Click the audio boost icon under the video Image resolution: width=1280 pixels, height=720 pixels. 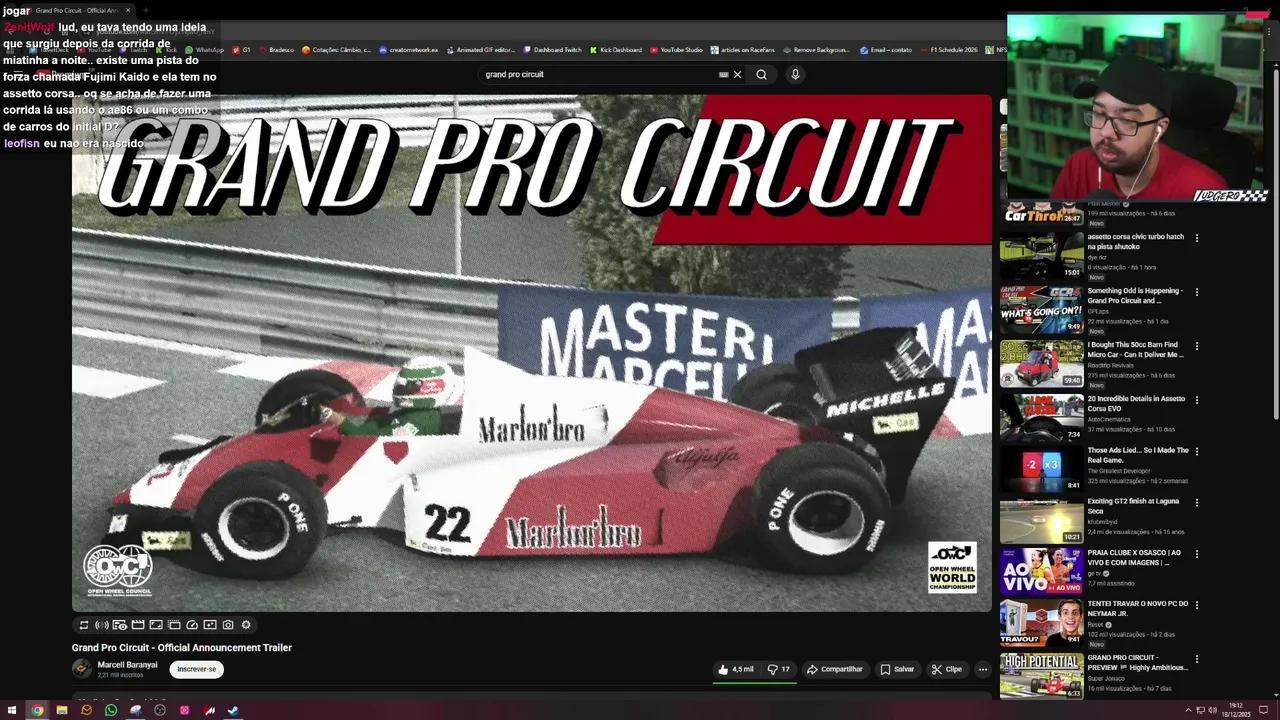[x=102, y=625]
